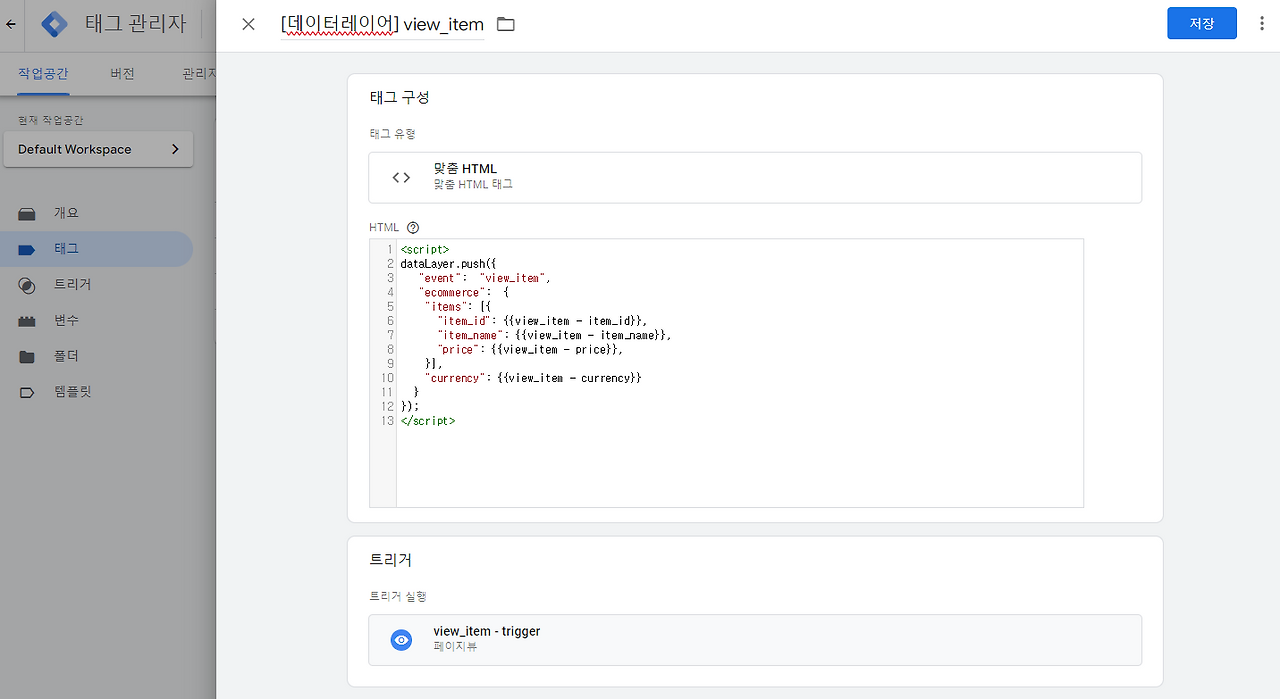Open the three-dot overflow menu

1262,22
